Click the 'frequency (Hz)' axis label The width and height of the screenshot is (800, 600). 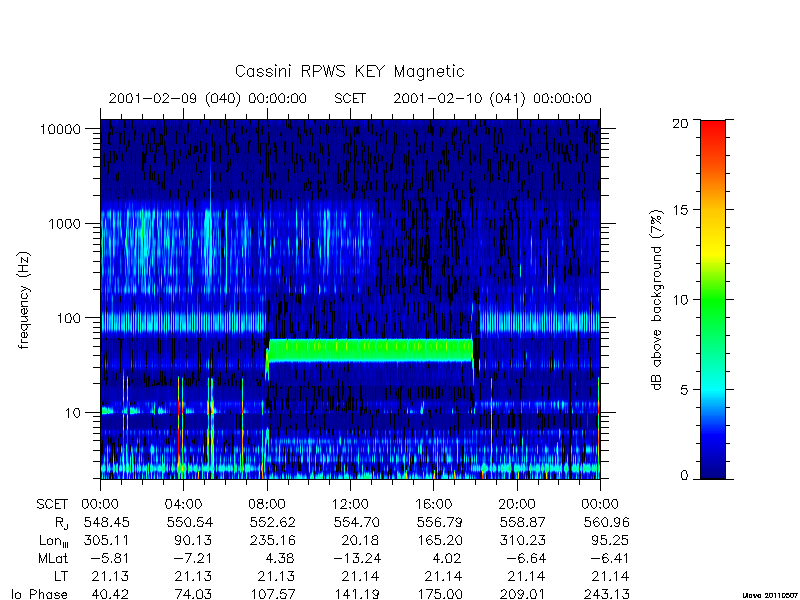(x=24, y=300)
